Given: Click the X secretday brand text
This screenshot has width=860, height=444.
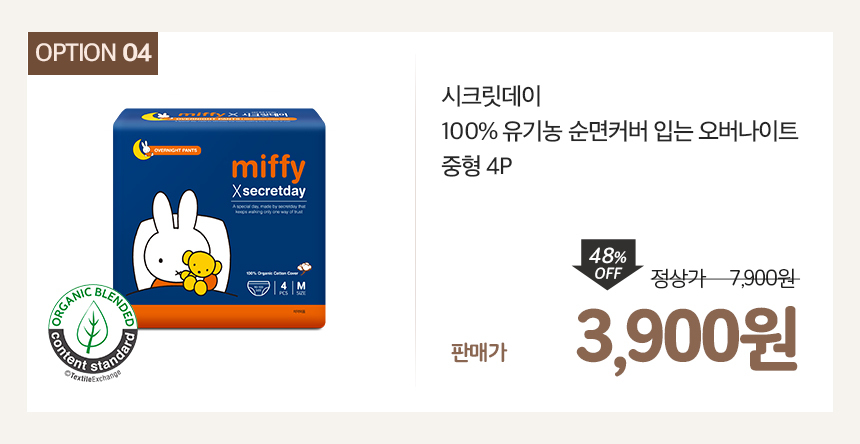Looking at the screenshot, I should 269,191.
